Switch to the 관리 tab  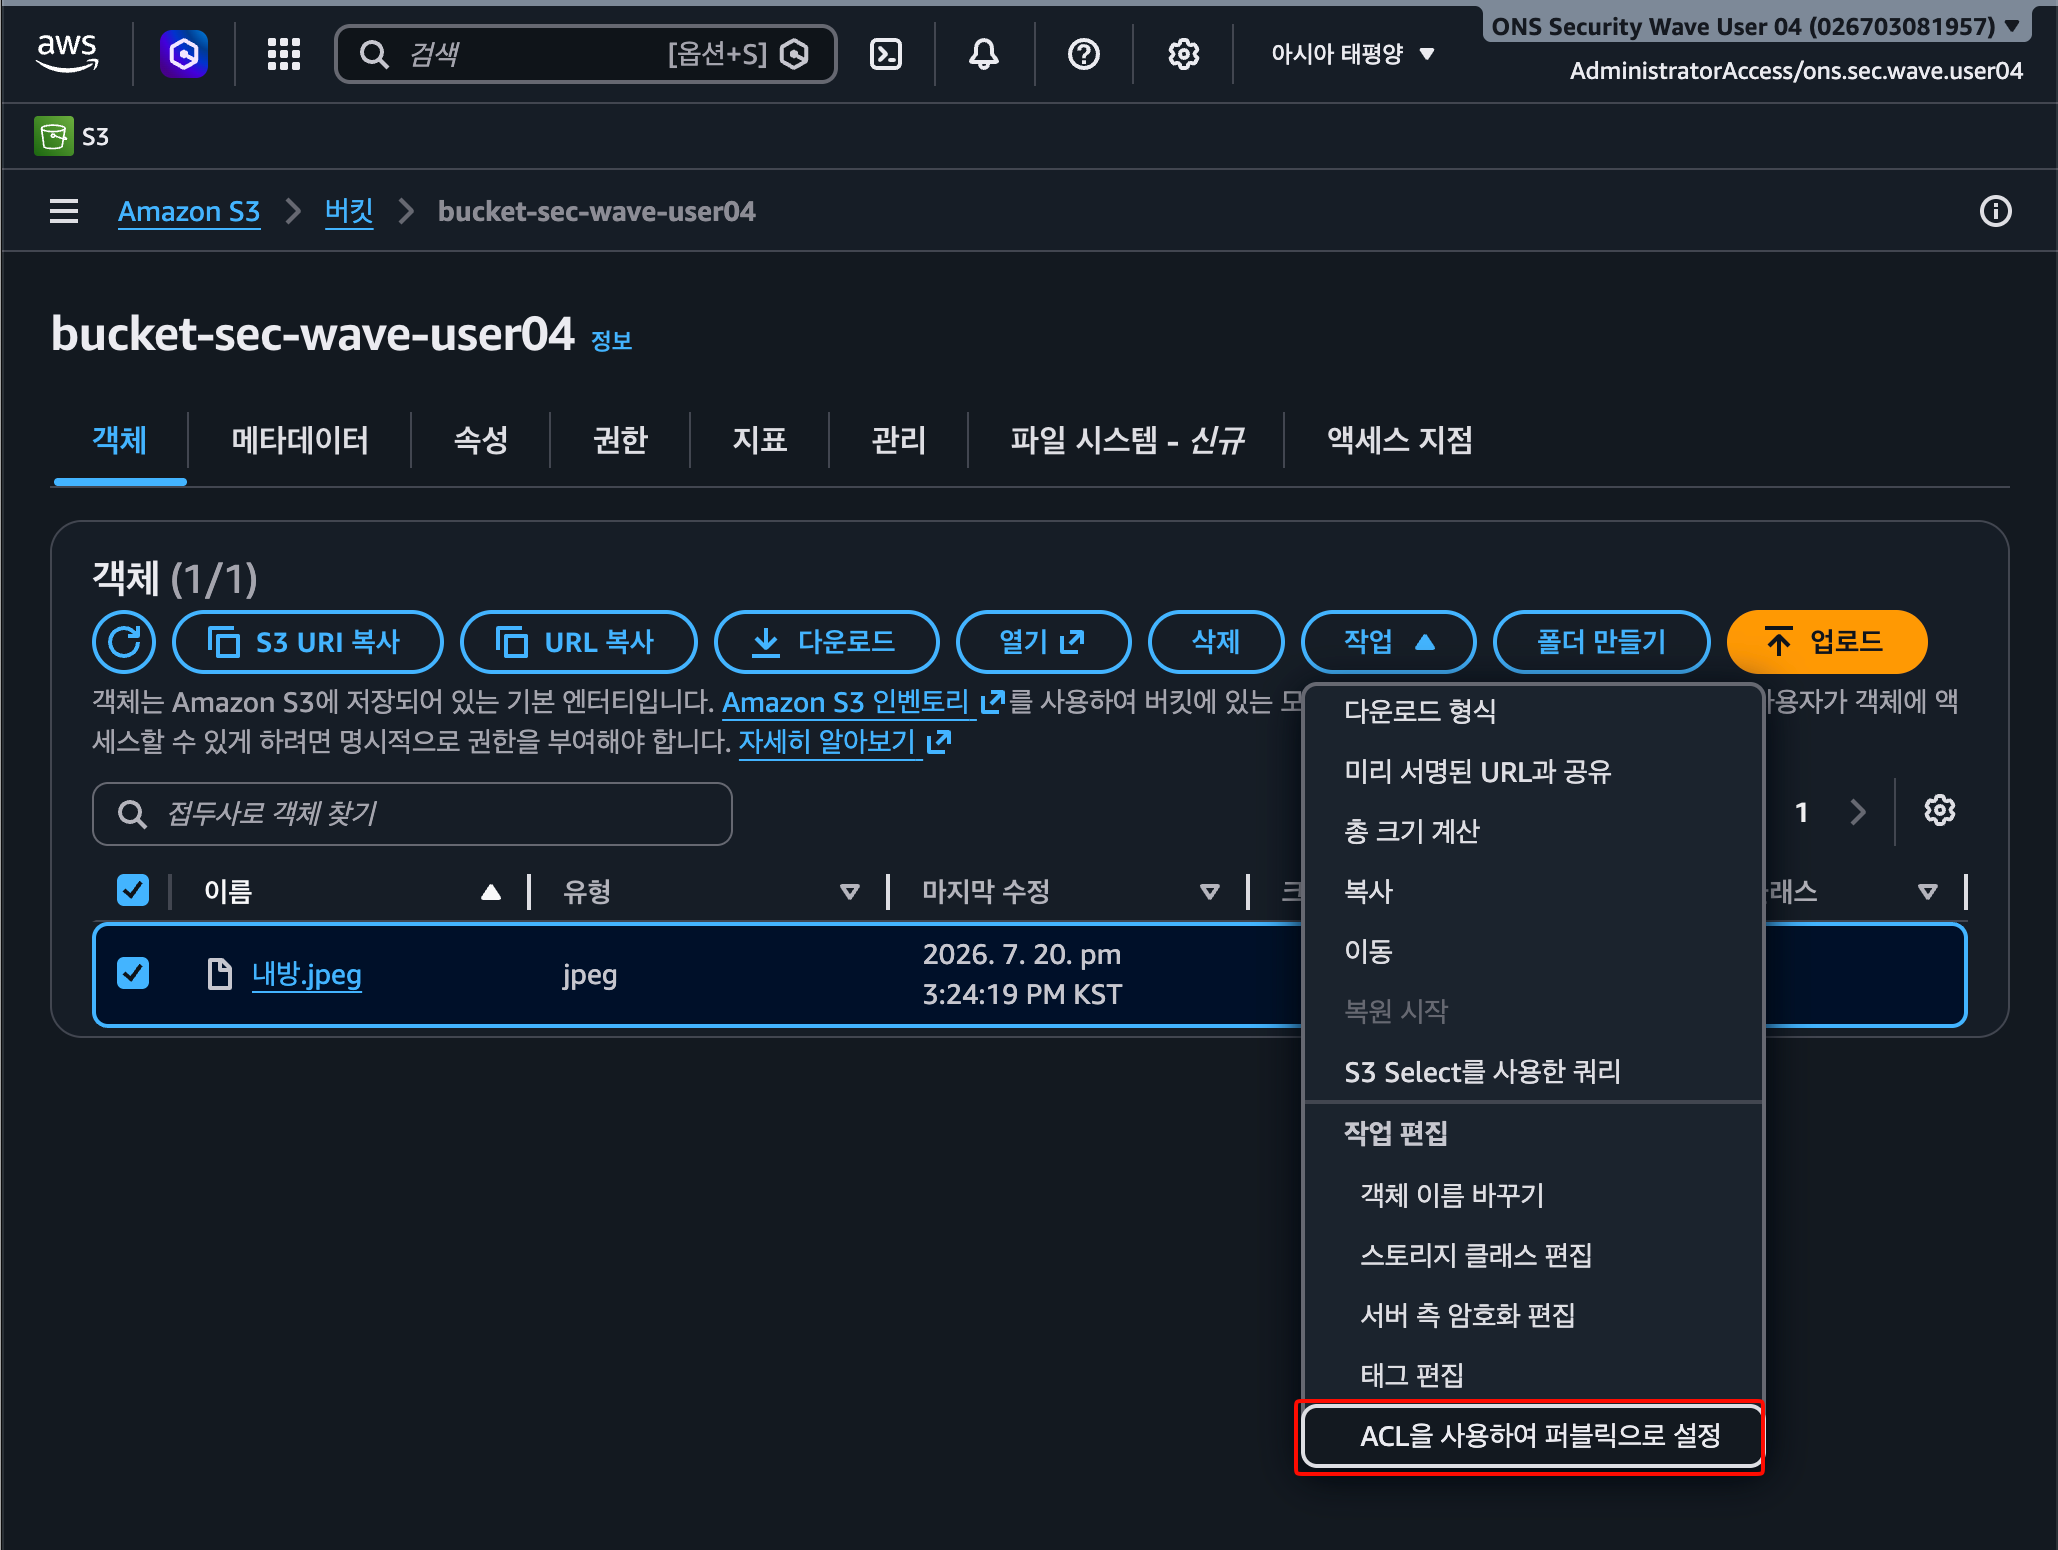tap(899, 440)
